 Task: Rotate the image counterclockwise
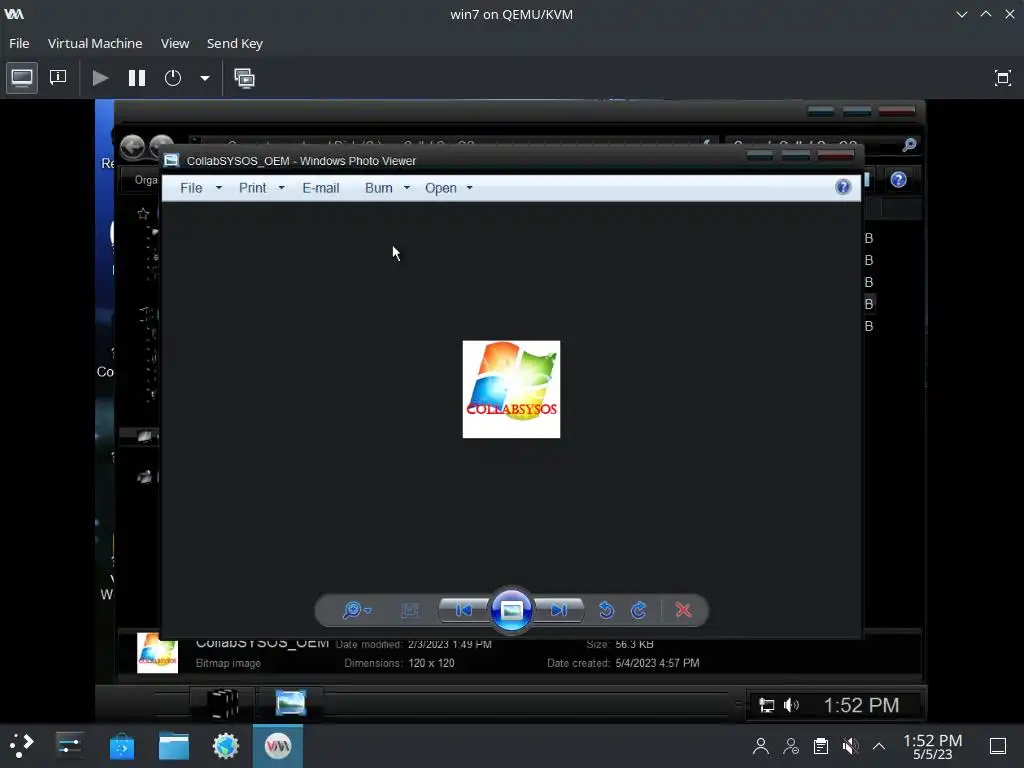tap(606, 610)
